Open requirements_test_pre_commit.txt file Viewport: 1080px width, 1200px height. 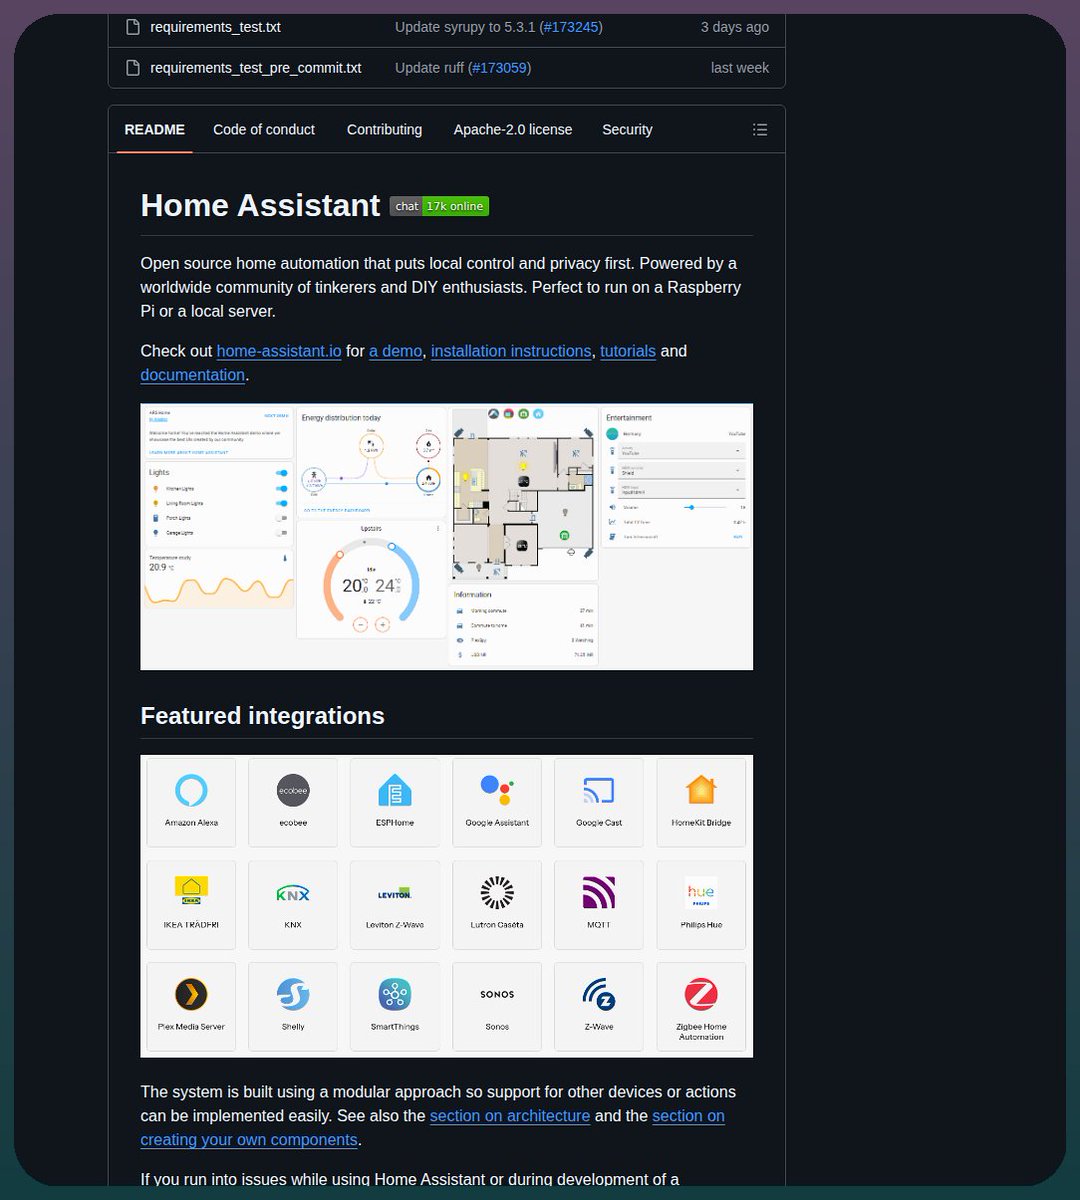pyautogui.click(x=256, y=68)
